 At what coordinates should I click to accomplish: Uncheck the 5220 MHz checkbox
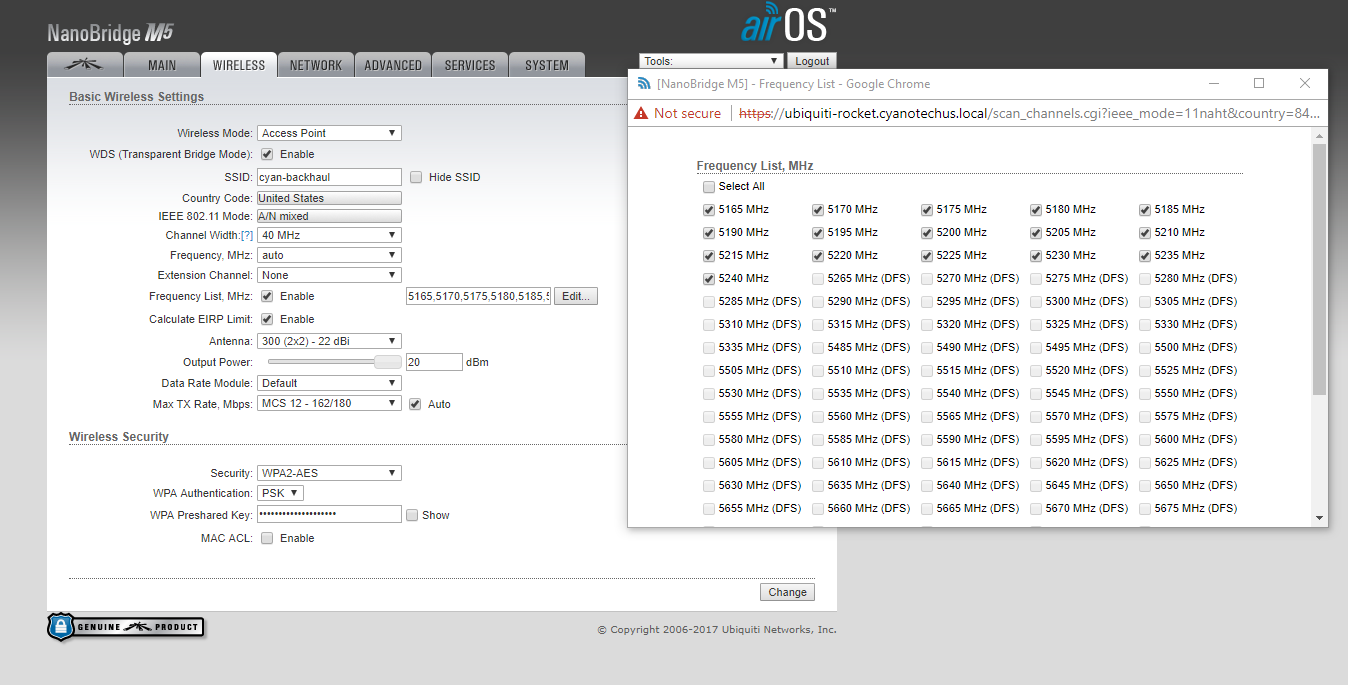click(818, 255)
